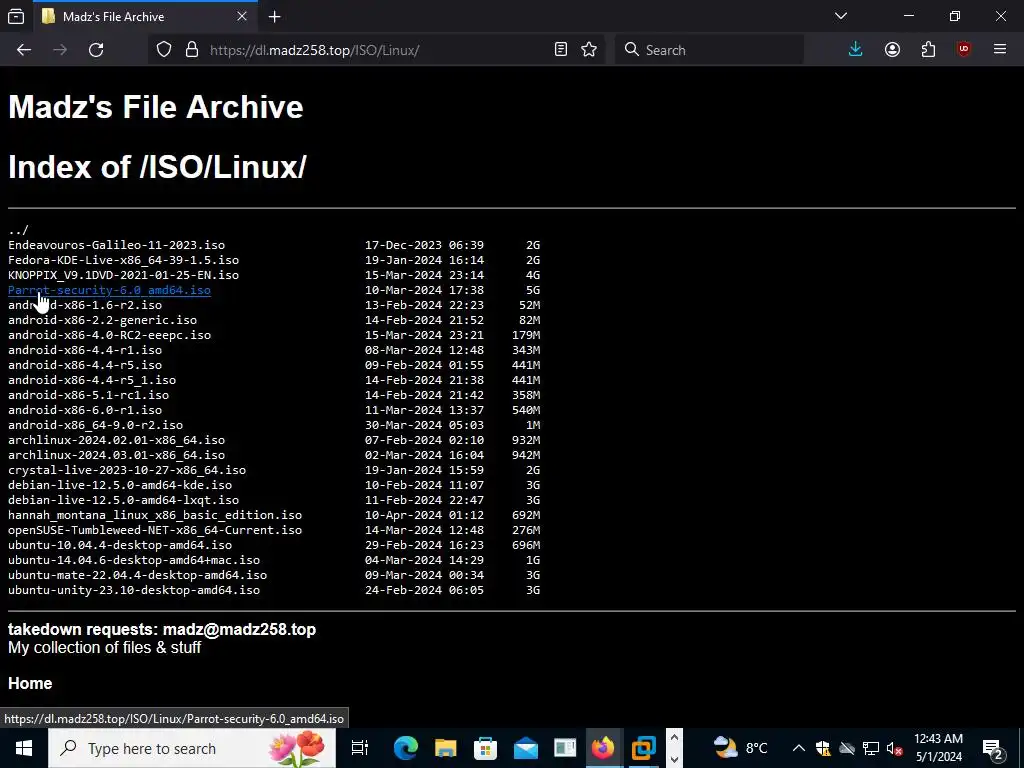1024x768 pixels.
Task: Go back to the previous page
Action: click(x=24, y=50)
